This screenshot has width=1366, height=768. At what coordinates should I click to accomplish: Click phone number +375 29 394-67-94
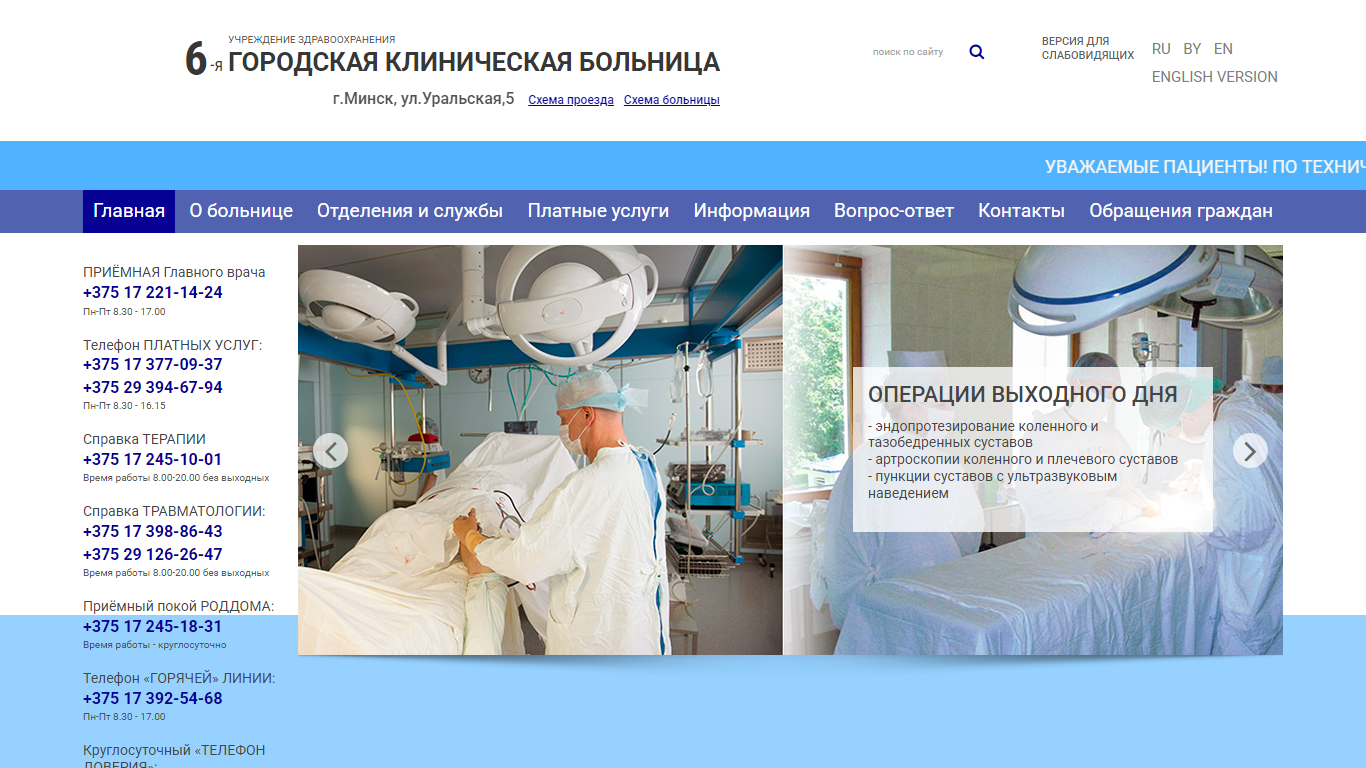point(153,388)
